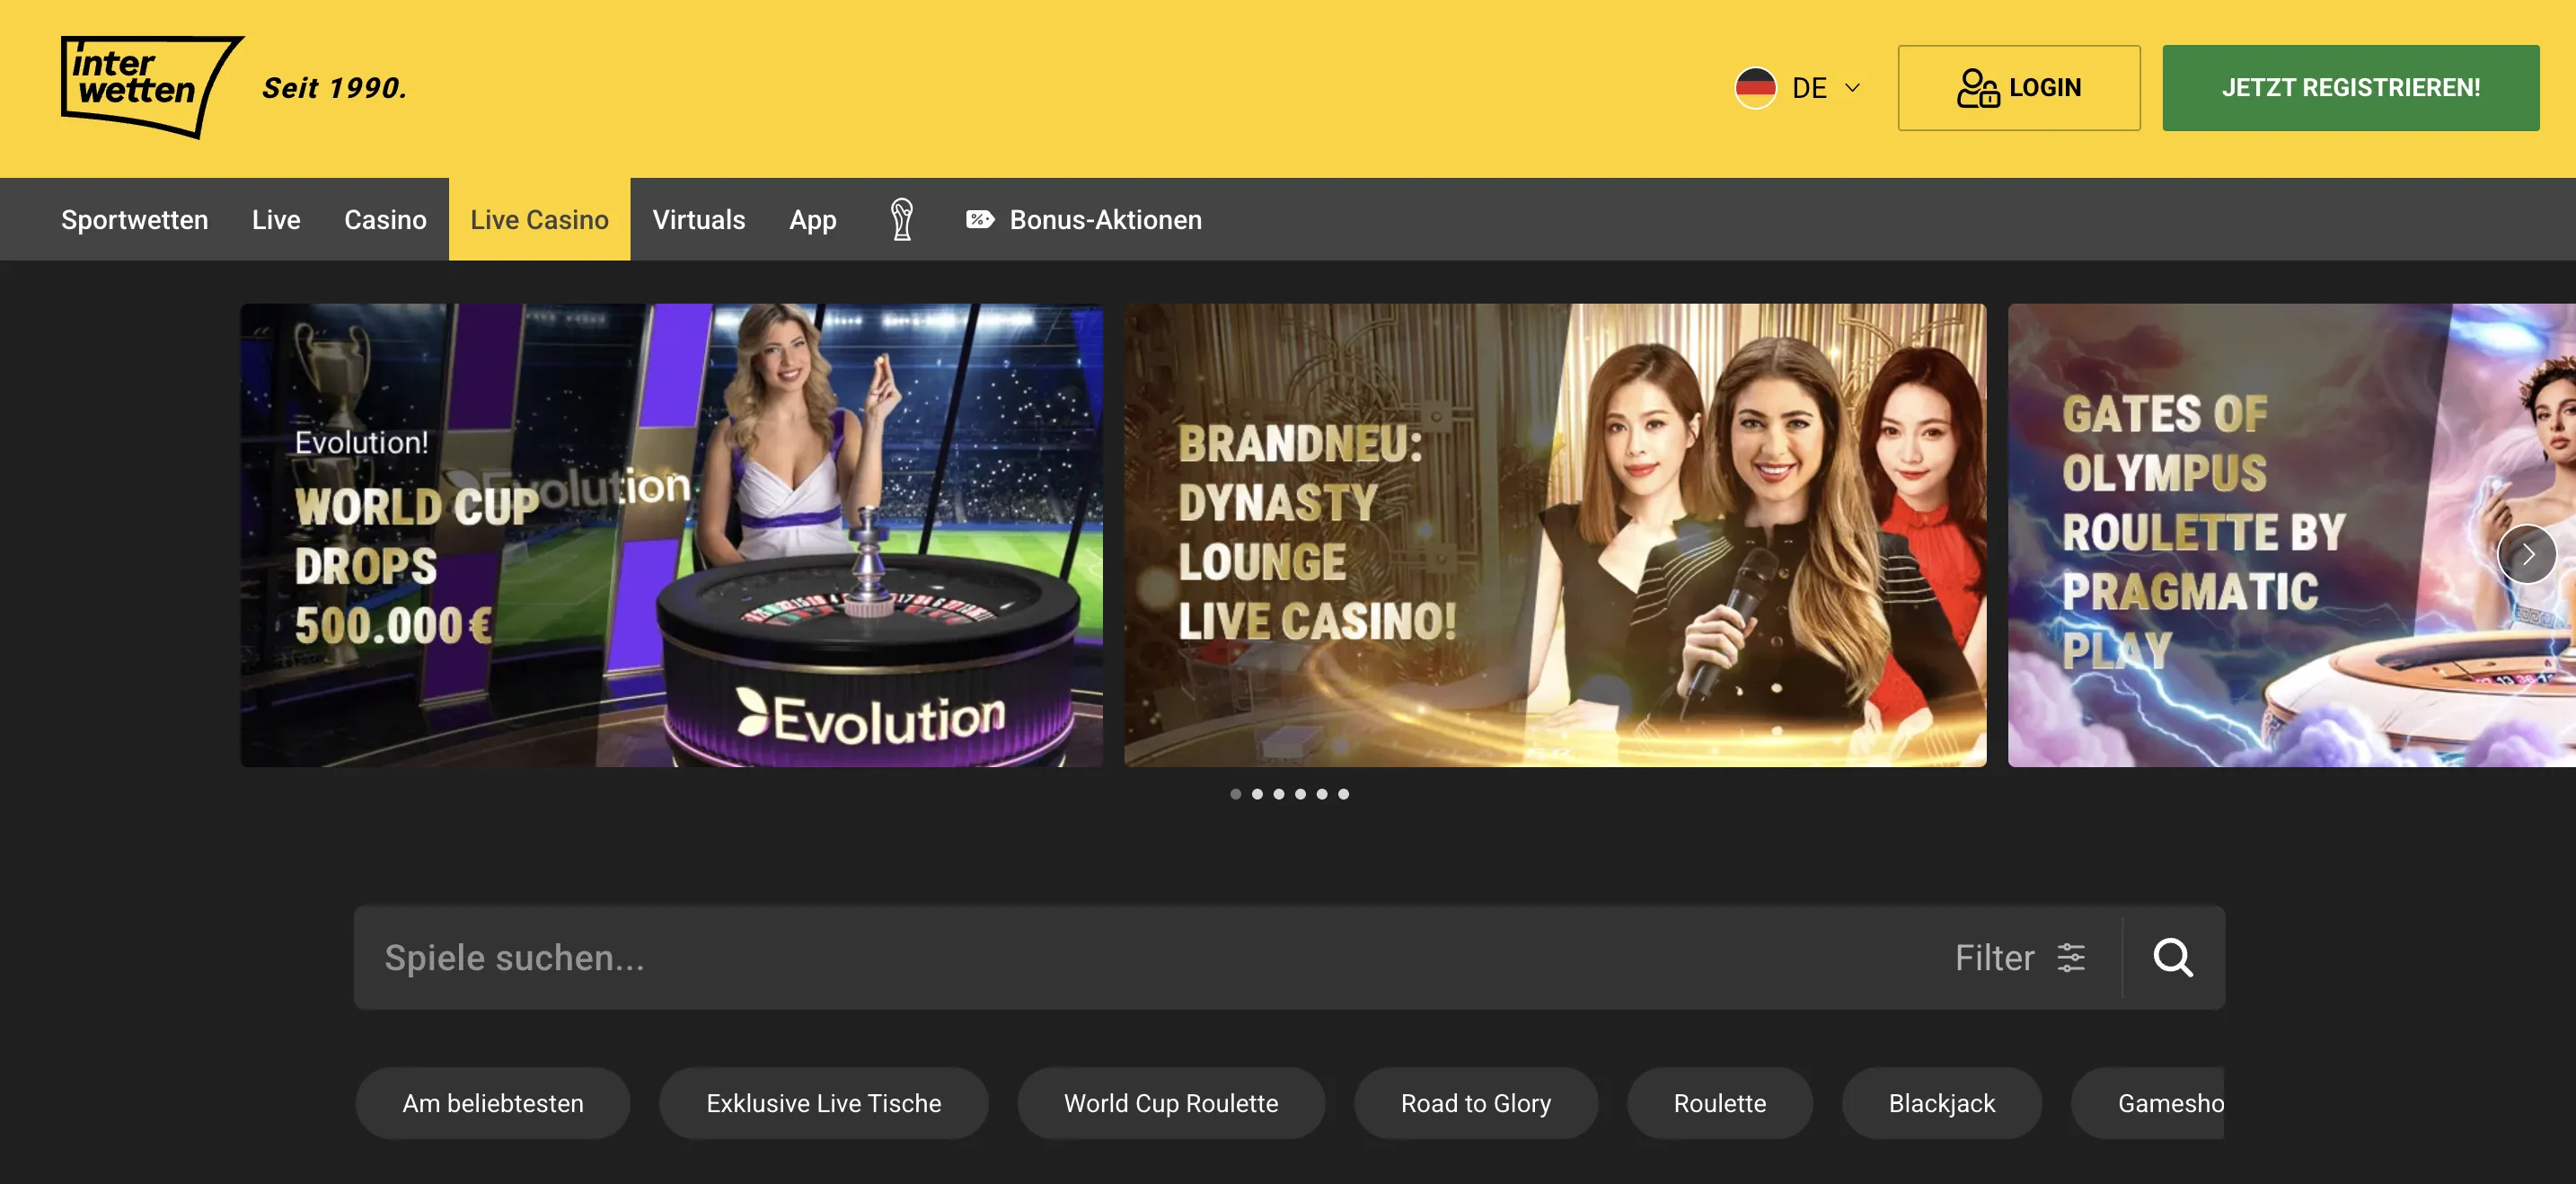Click JETZT REGISTRIEREN! button
The image size is (2576, 1184).
pyautogui.click(x=2351, y=88)
